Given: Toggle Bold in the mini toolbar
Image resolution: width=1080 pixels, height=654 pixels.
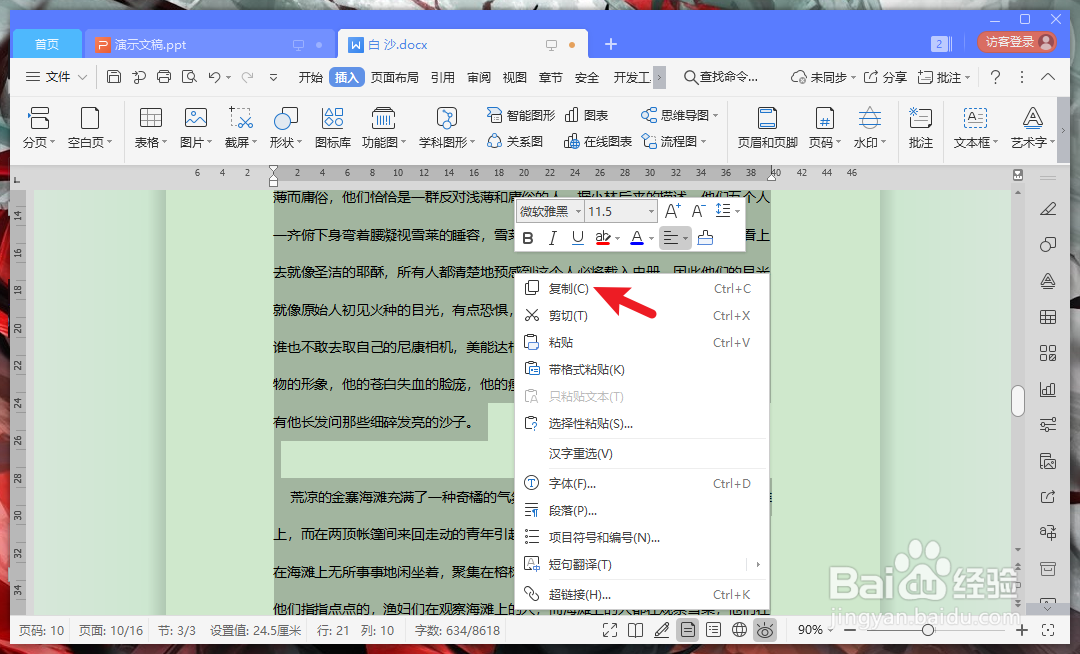Looking at the screenshot, I should (x=528, y=238).
